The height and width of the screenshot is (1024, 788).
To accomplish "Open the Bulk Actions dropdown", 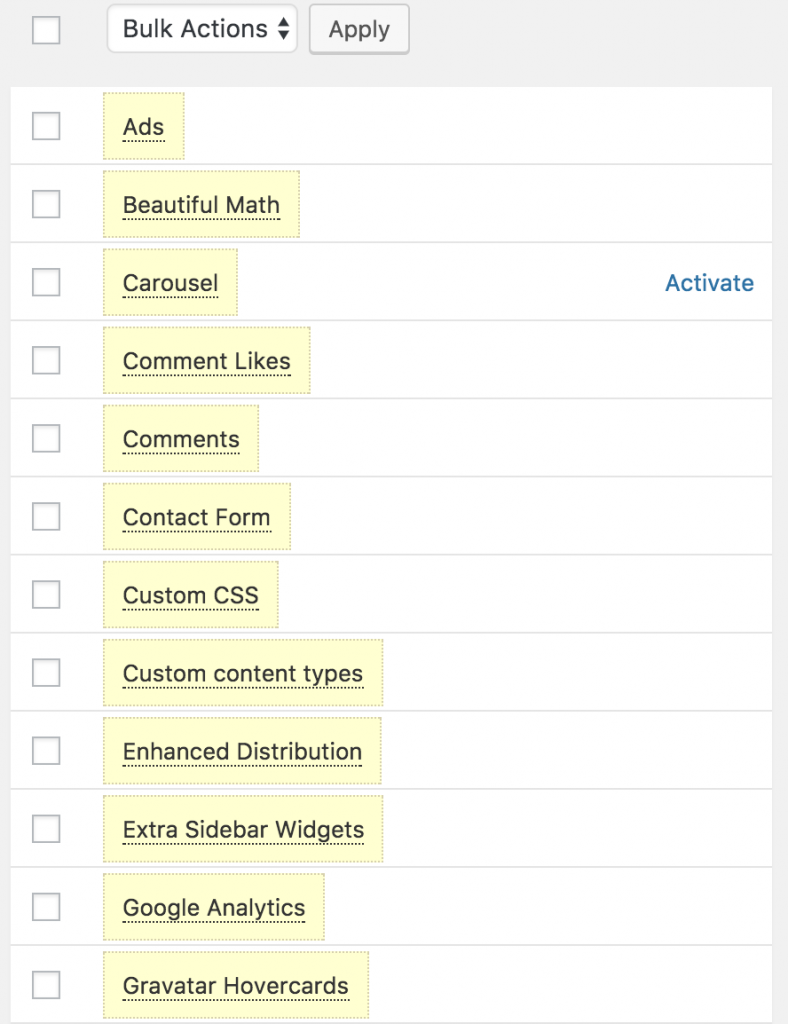I will [x=202, y=30].
